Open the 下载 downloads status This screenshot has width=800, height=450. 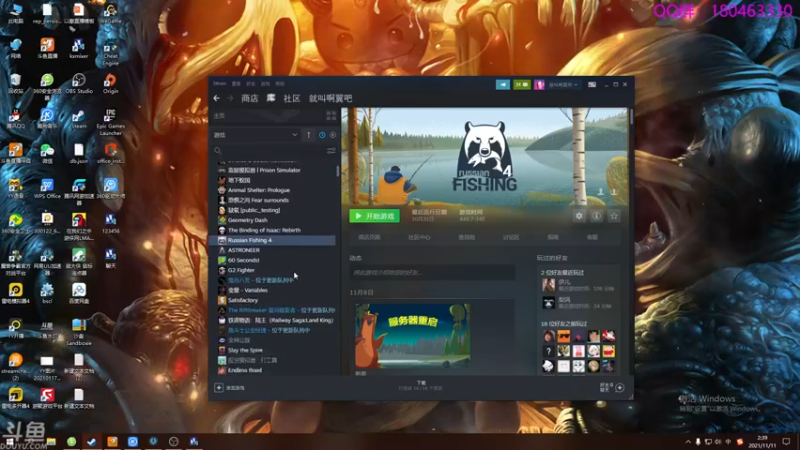point(421,385)
